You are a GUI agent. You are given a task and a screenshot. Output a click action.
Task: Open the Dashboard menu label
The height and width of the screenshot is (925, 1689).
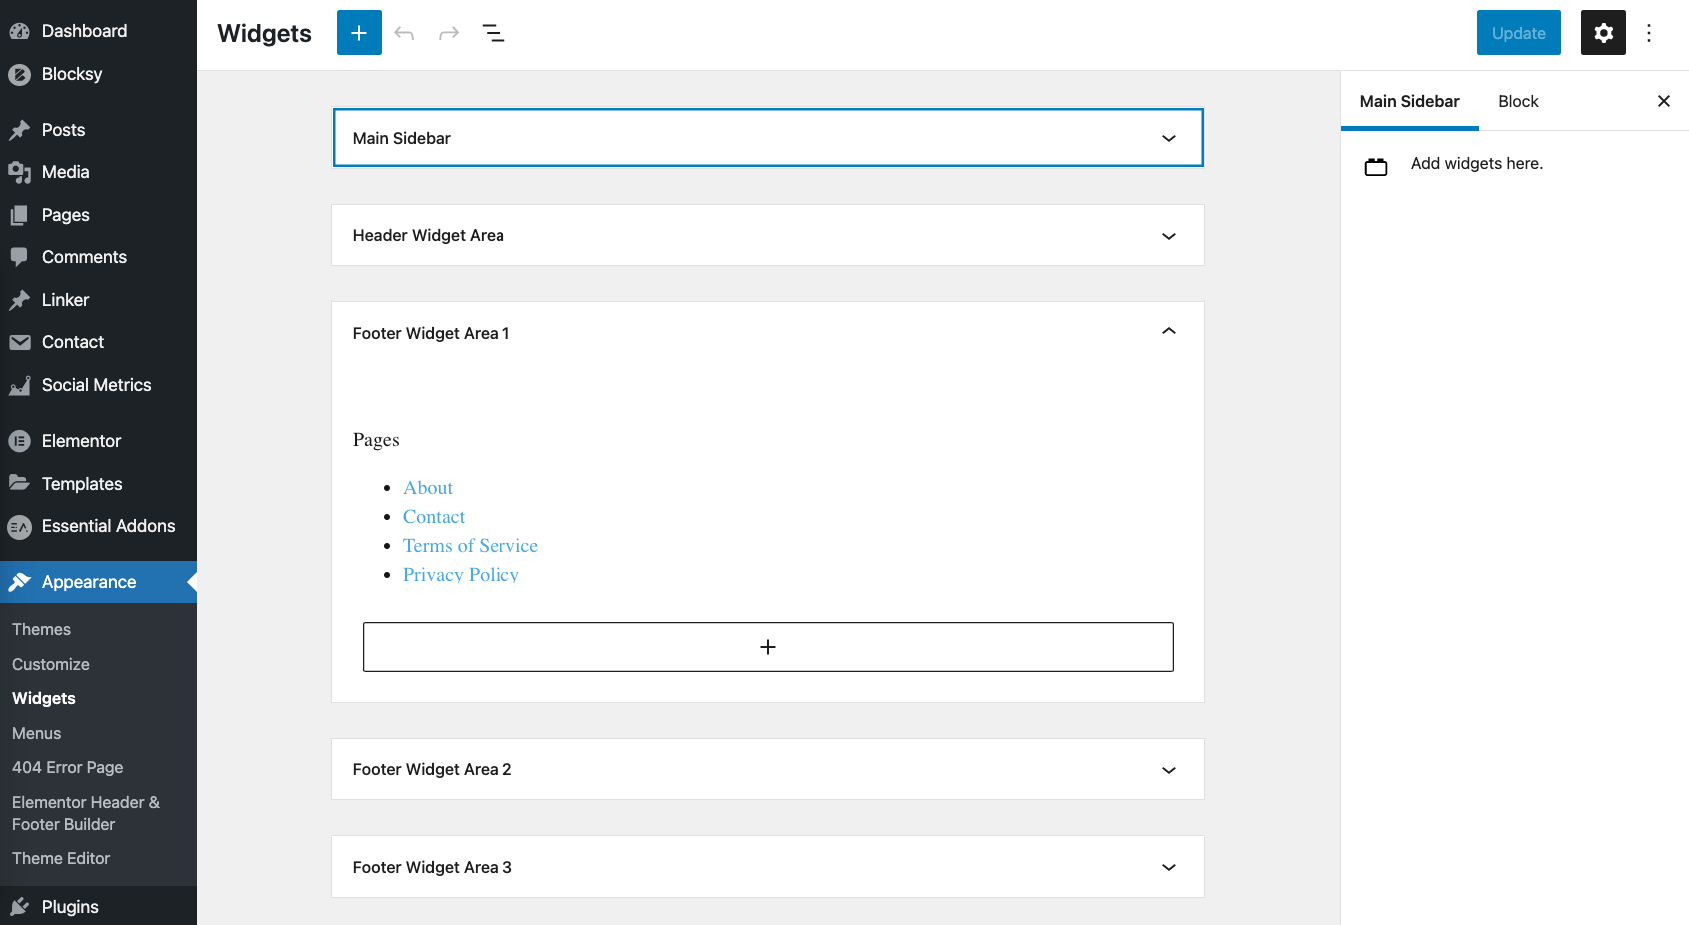point(84,31)
